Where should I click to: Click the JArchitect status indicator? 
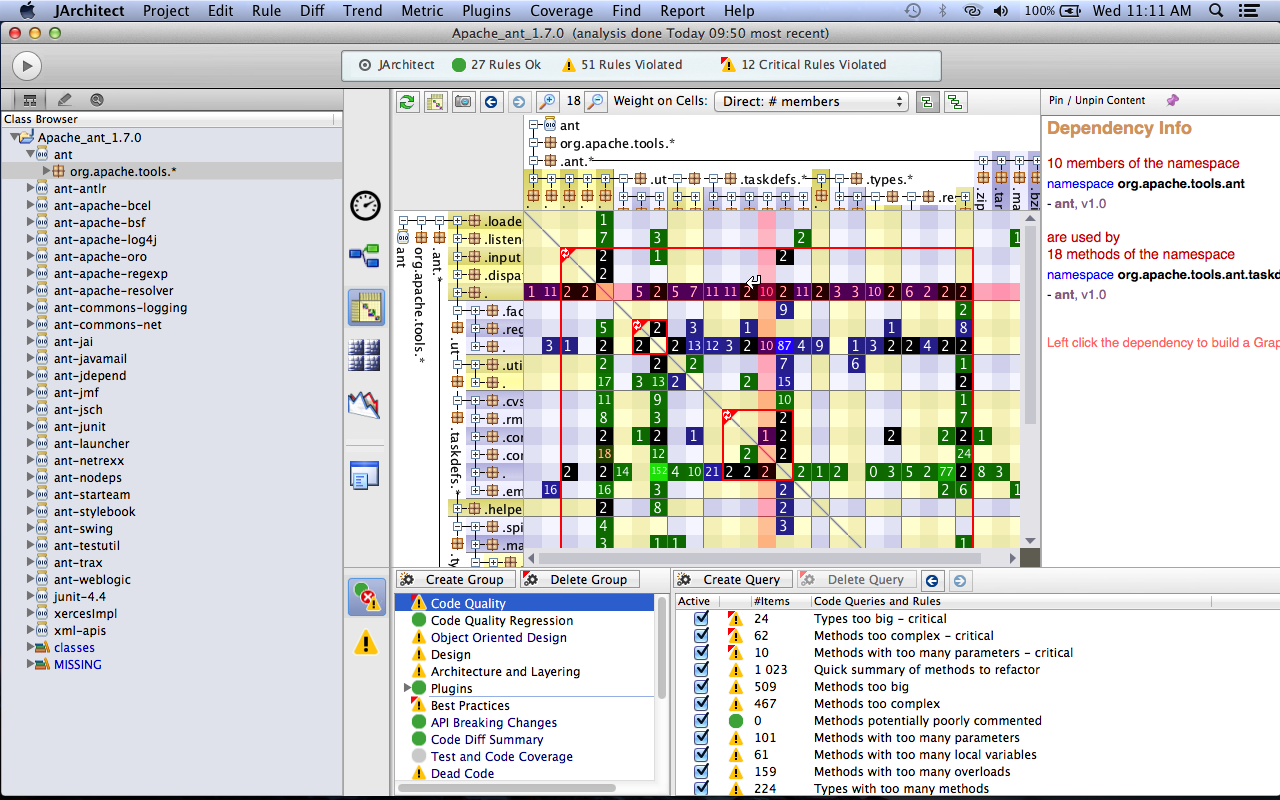click(x=397, y=65)
